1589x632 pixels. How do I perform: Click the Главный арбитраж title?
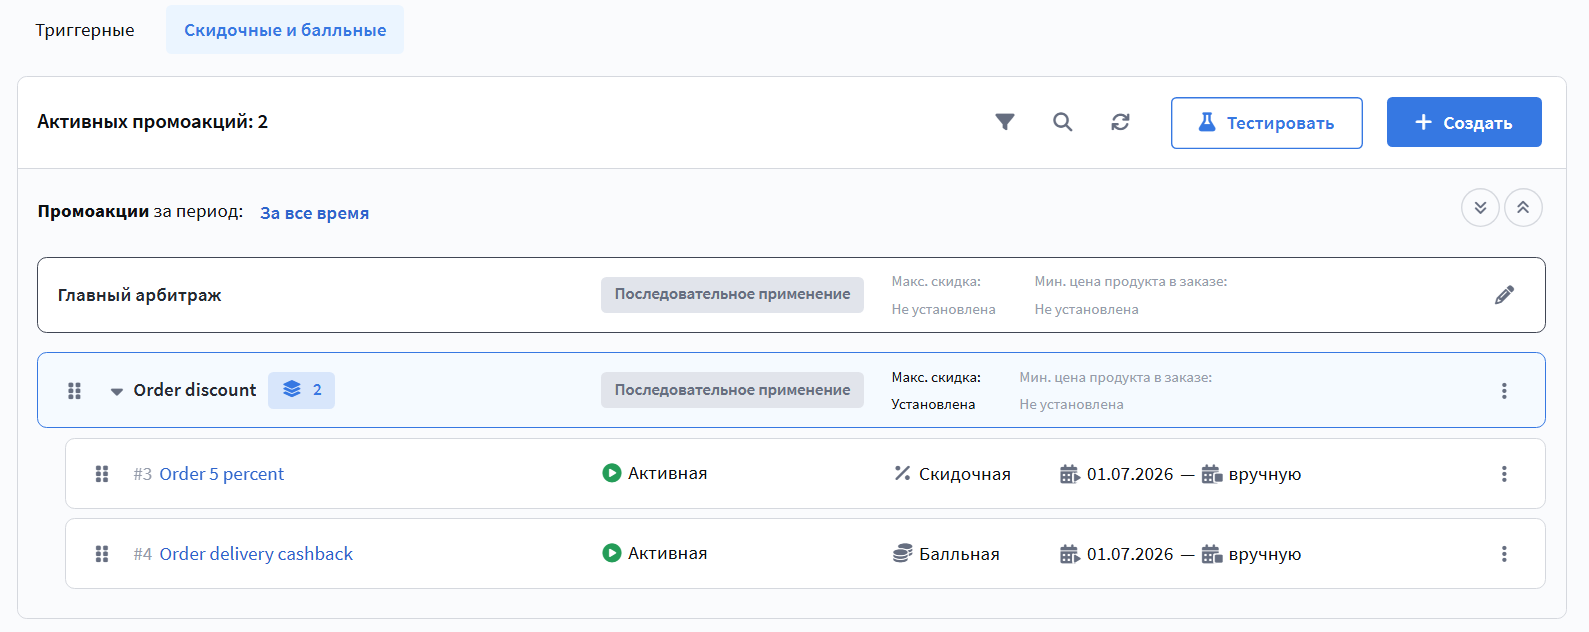click(x=140, y=295)
